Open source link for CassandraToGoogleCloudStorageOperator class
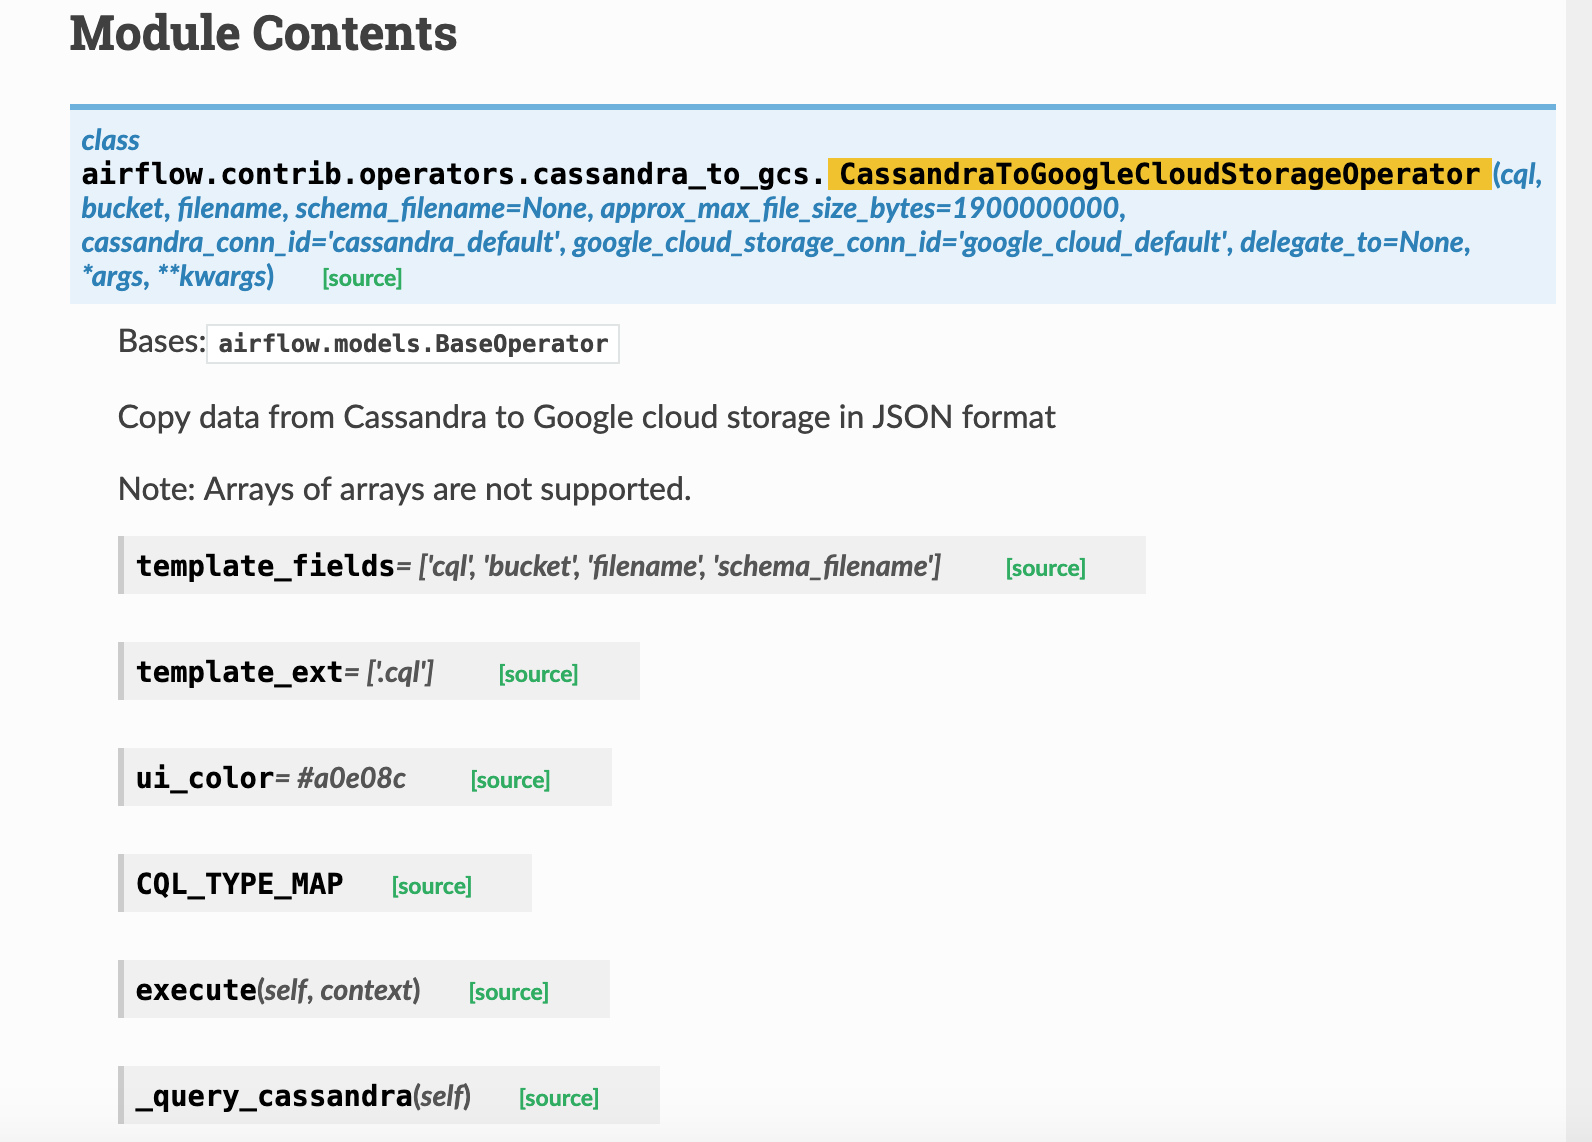1592x1142 pixels. (x=362, y=278)
